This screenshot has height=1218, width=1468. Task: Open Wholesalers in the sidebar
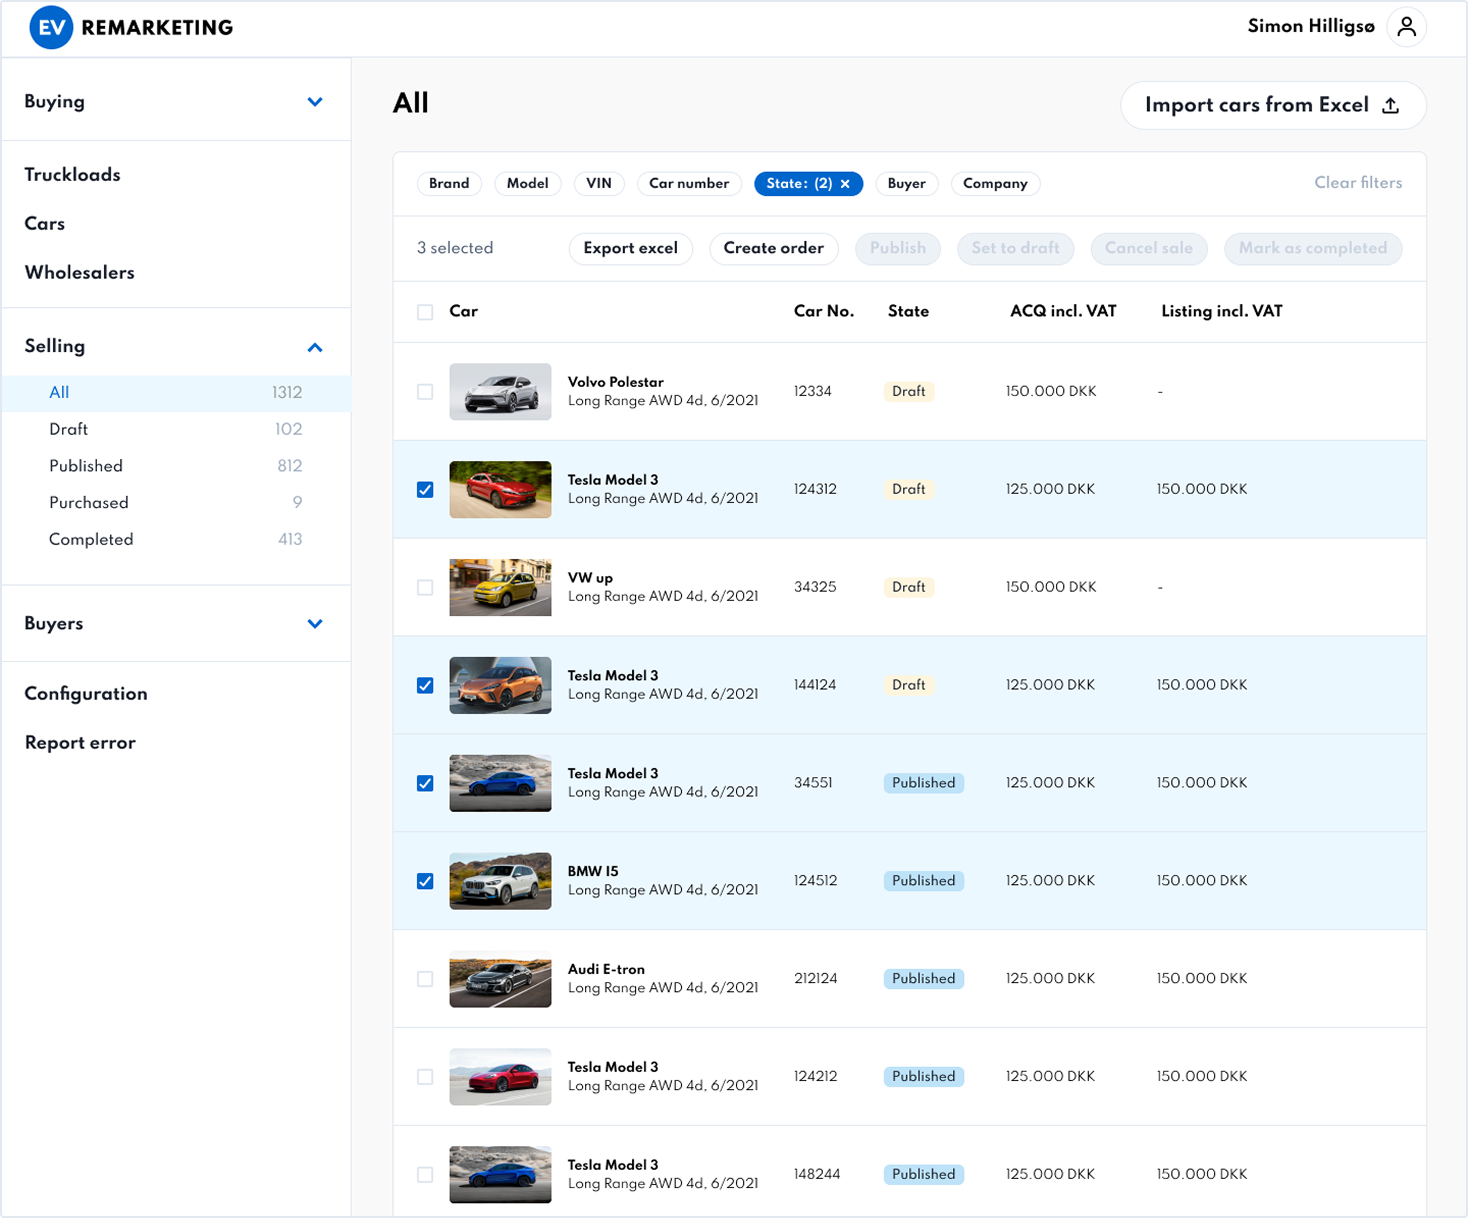click(x=80, y=273)
